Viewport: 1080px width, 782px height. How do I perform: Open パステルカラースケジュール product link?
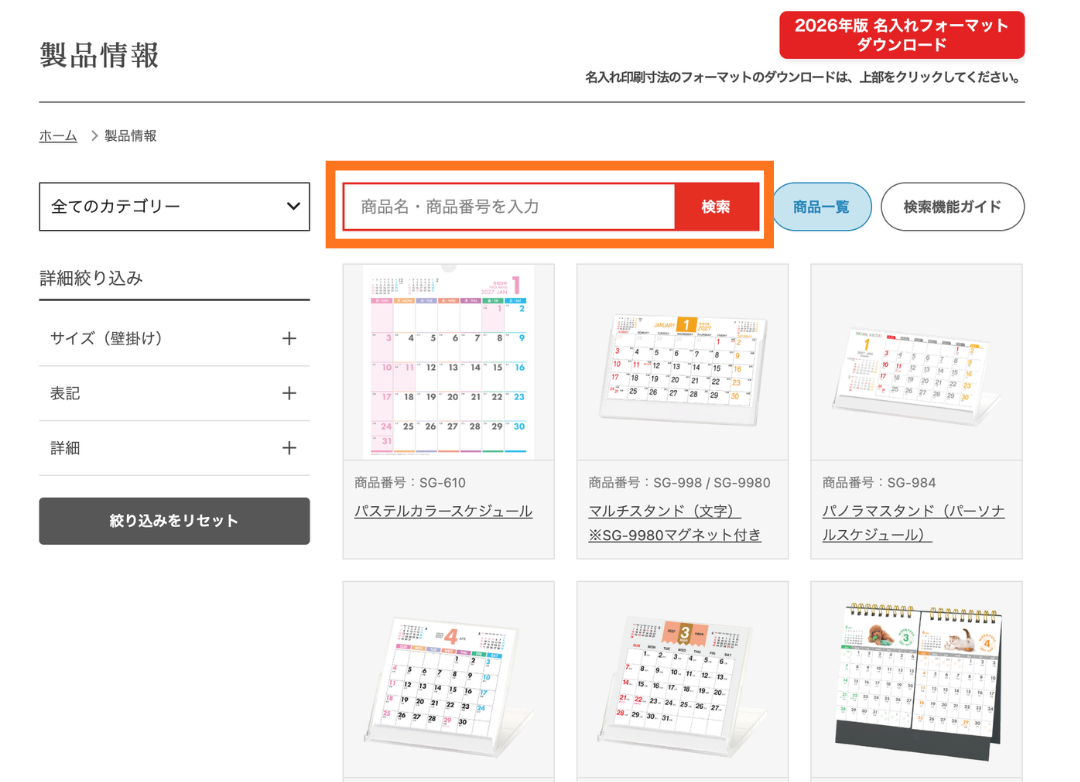[x=443, y=511]
